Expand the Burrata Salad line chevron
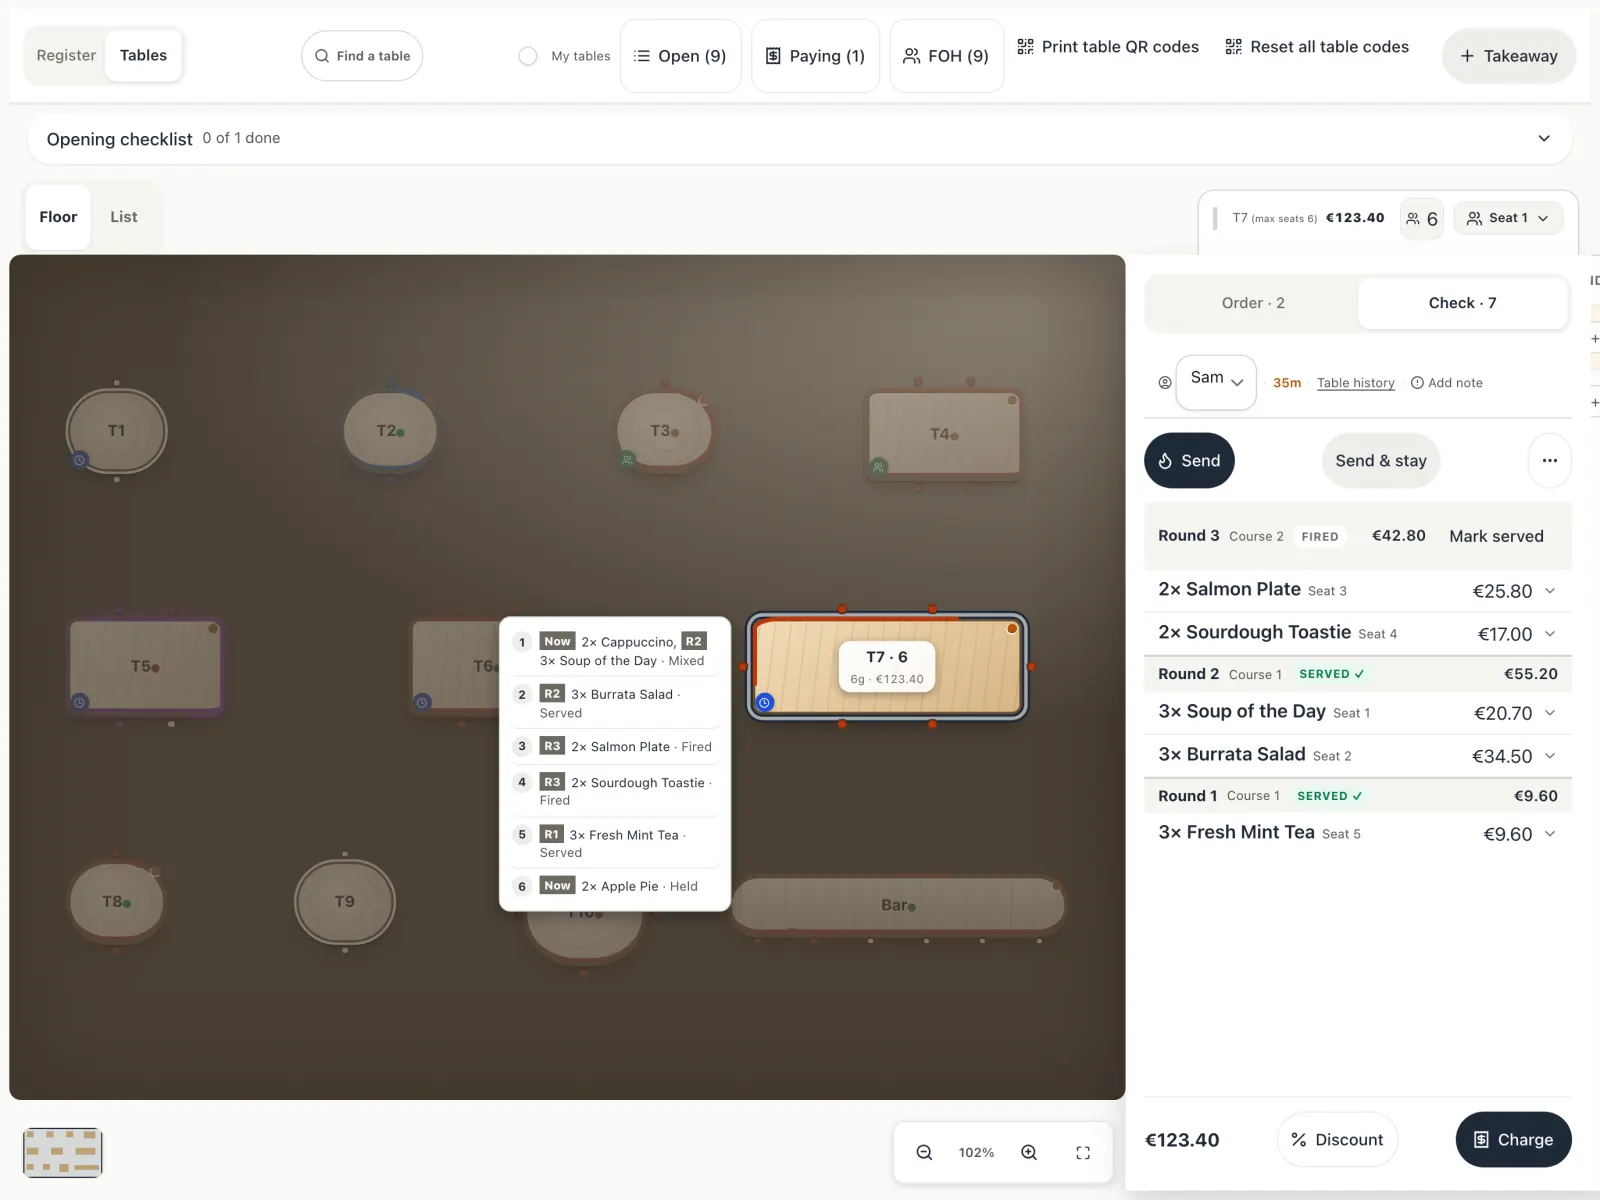Image resolution: width=1600 pixels, height=1200 pixels. [x=1550, y=756]
